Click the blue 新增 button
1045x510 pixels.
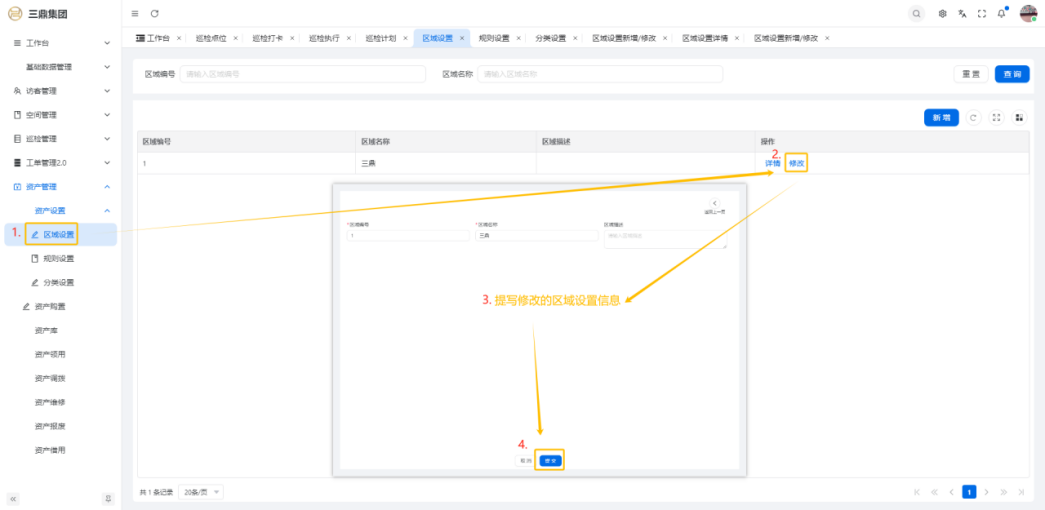click(941, 118)
